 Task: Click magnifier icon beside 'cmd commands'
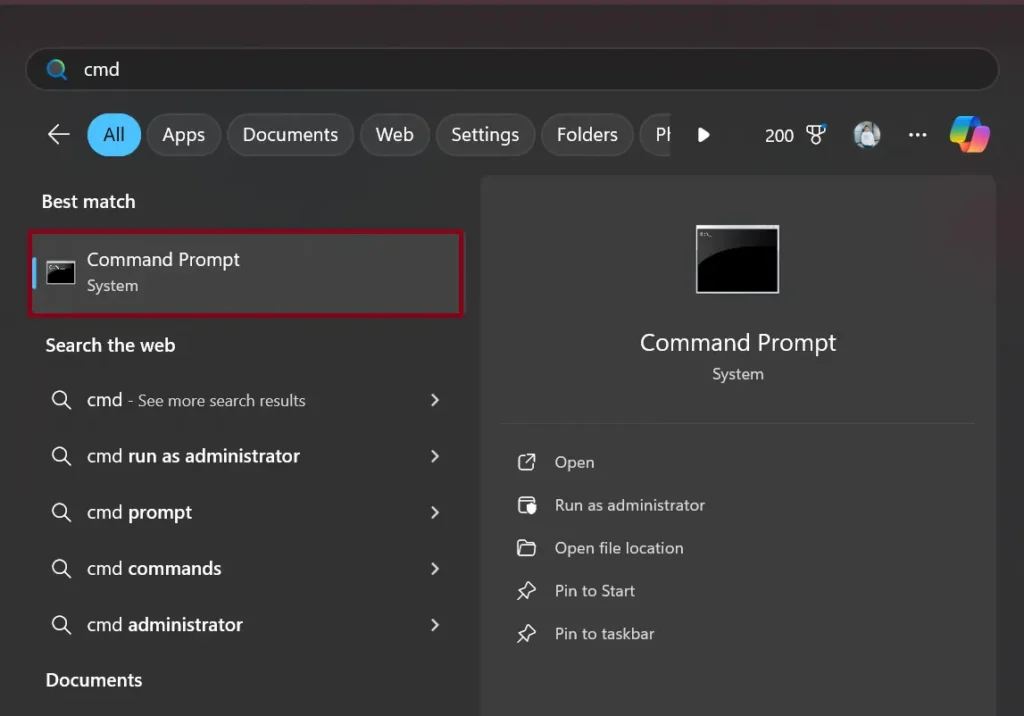coord(61,568)
